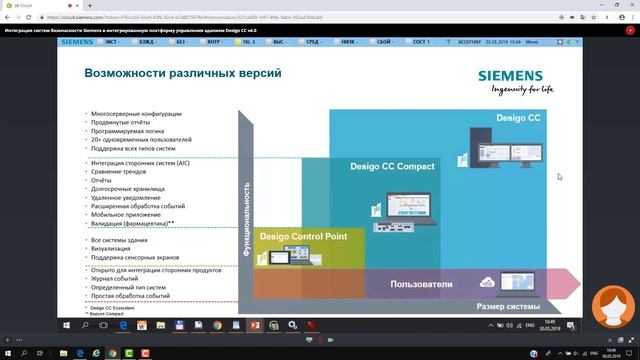The width and height of the screenshot is (640, 360).
Task: Open the Меню item in Desigo bar
Action: pyautogui.click(x=531, y=42)
